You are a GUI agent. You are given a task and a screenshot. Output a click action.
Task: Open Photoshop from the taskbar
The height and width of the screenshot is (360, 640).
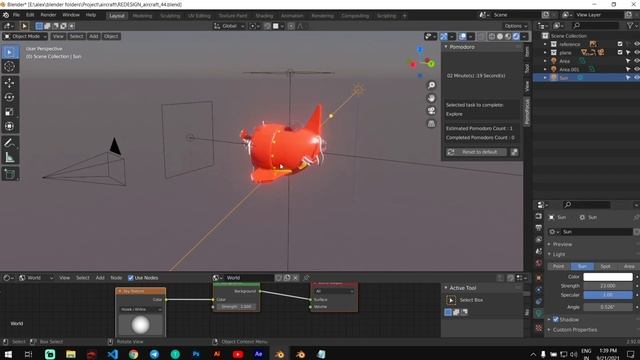tap(196, 354)
